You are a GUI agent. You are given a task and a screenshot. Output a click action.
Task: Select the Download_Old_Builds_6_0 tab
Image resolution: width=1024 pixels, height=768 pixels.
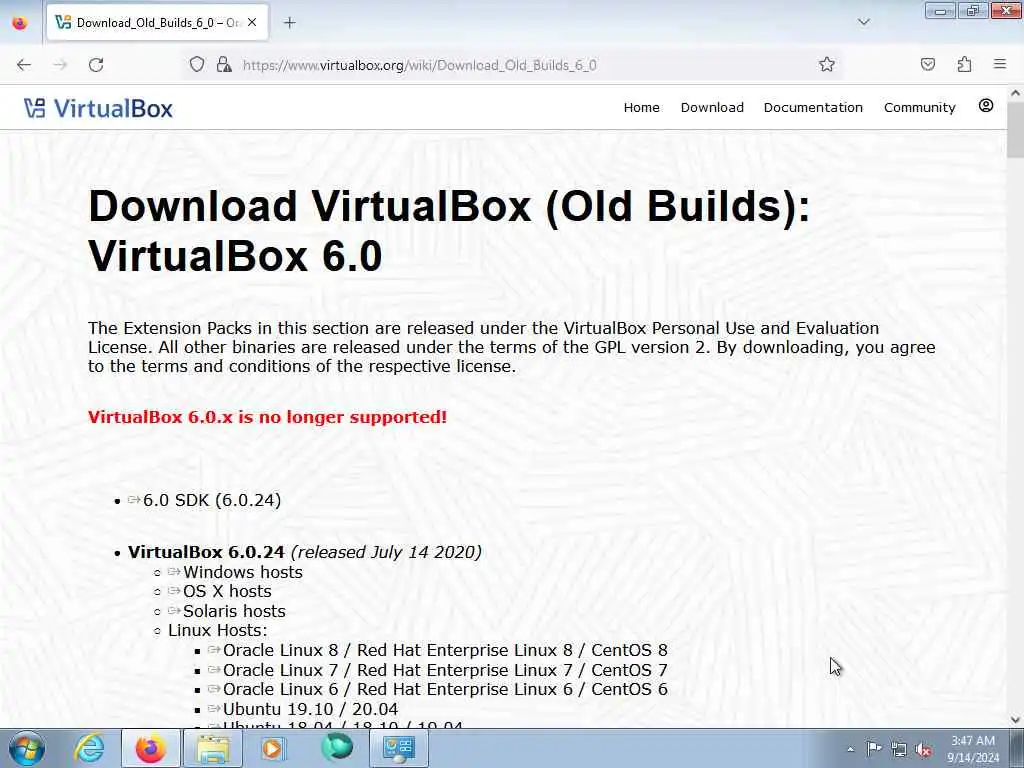(157, 23)
